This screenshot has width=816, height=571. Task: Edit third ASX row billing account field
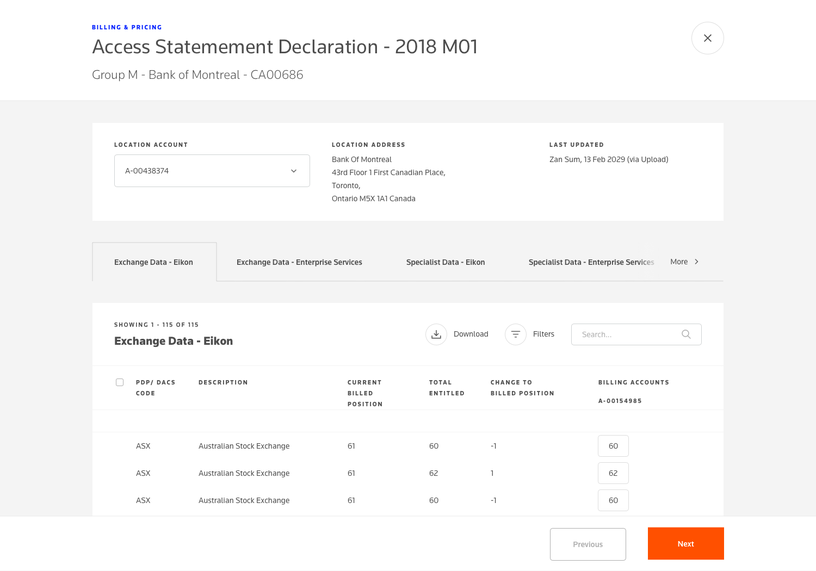click(x=613, y=500)
